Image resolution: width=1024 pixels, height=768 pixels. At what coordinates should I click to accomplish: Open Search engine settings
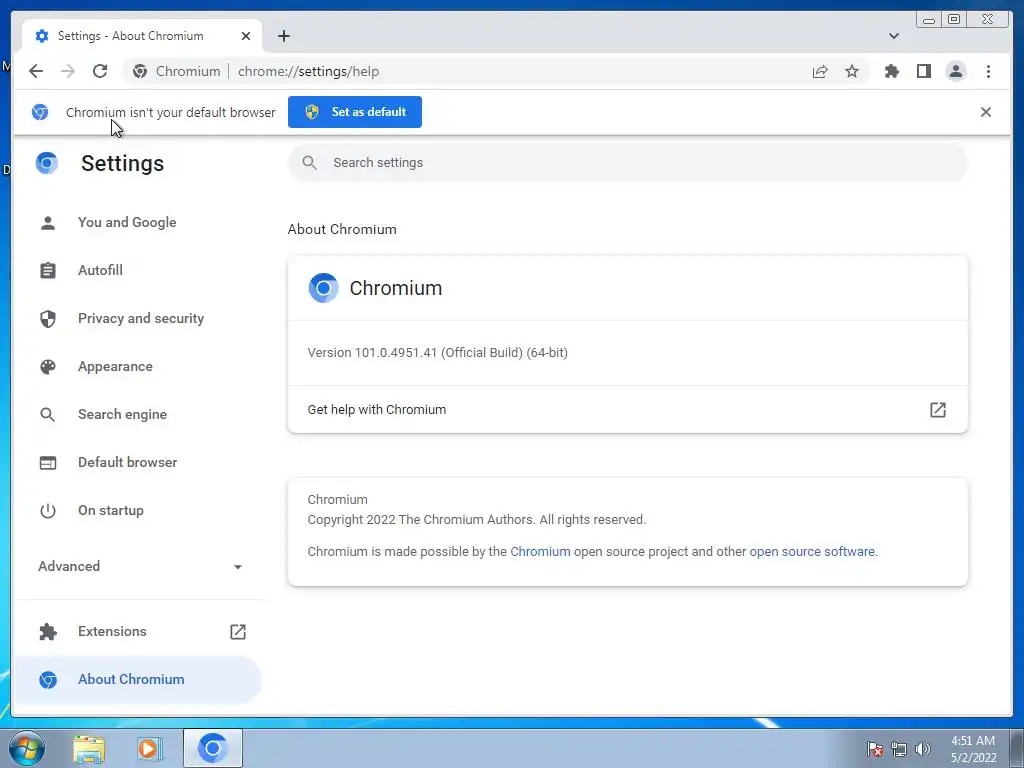click(x=122, y=415)
